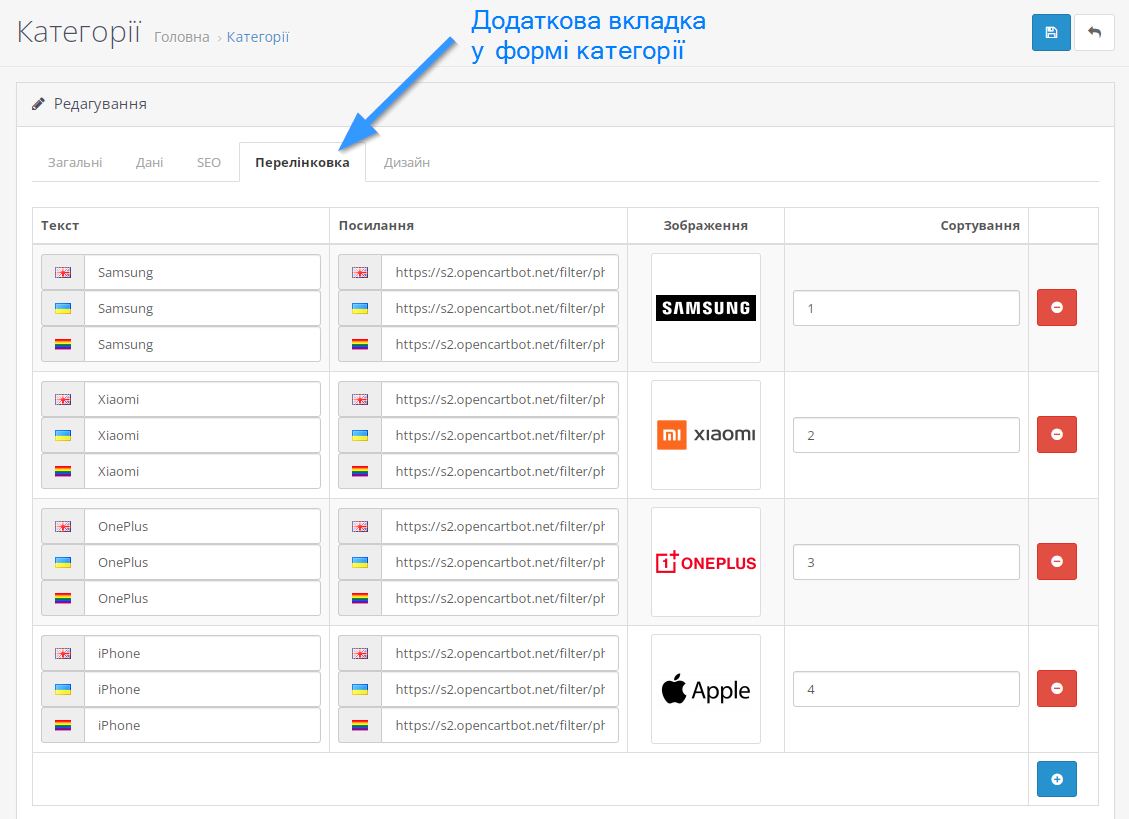Select OnePlus row link field with UK flag
The height and width of the screenshot is (819, 1129).
tap(500, 527)
